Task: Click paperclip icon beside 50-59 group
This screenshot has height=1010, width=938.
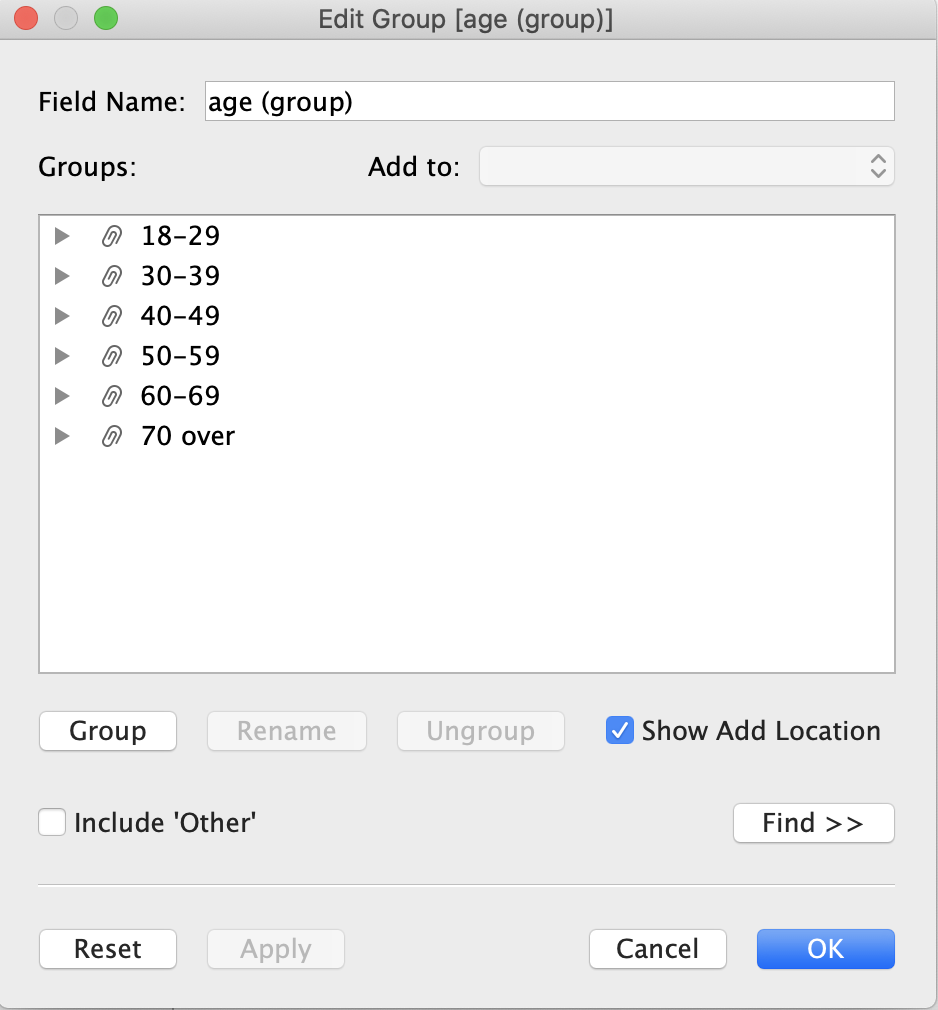Action: click(112, 356)
